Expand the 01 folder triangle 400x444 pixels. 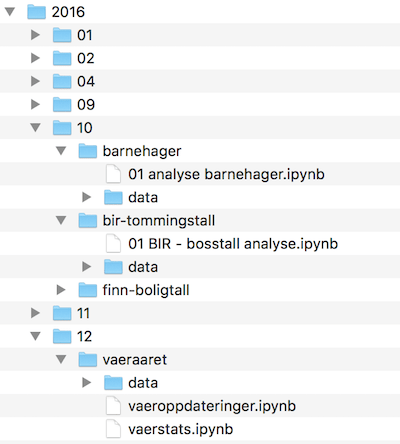click(35, 35)
